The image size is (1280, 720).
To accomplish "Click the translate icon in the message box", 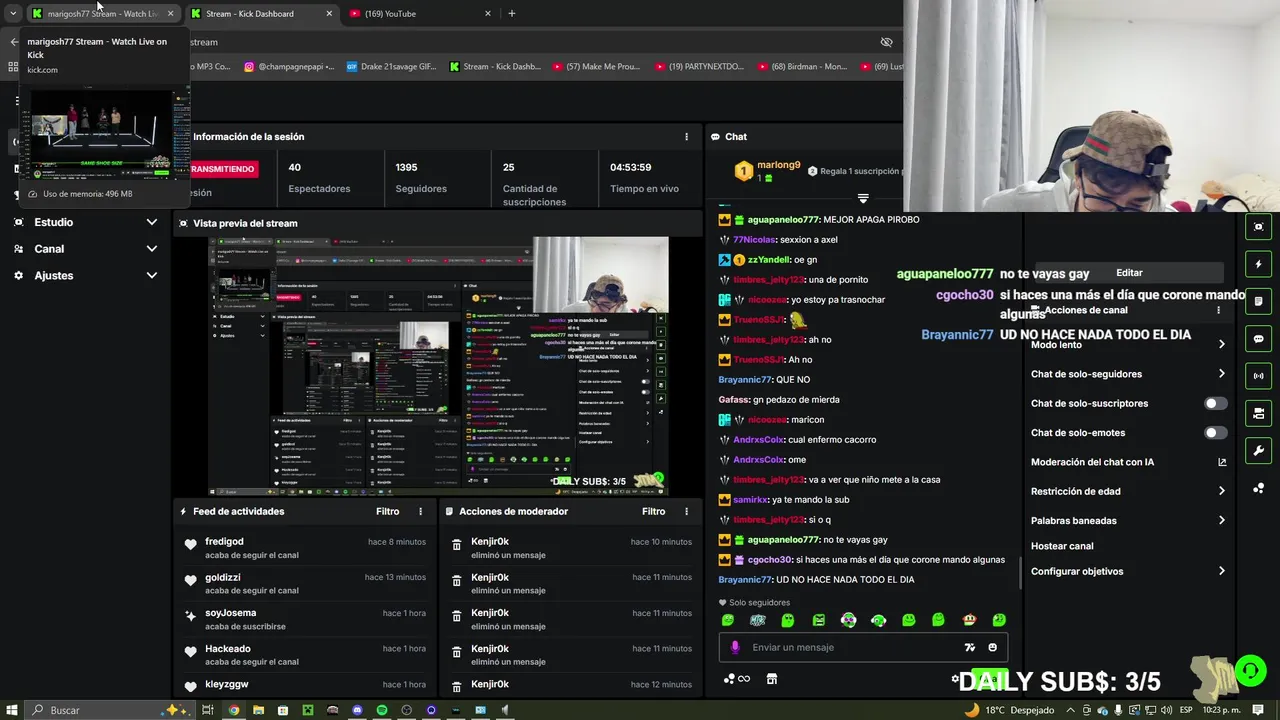I will click(969, 647).
